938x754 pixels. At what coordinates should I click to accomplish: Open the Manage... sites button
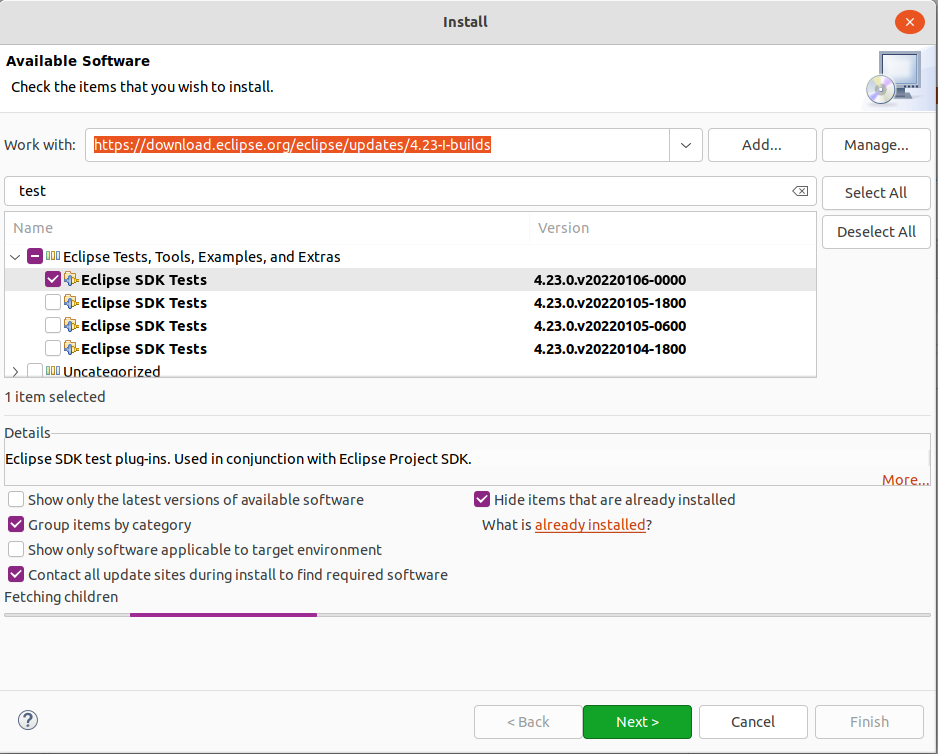[876, 145]
